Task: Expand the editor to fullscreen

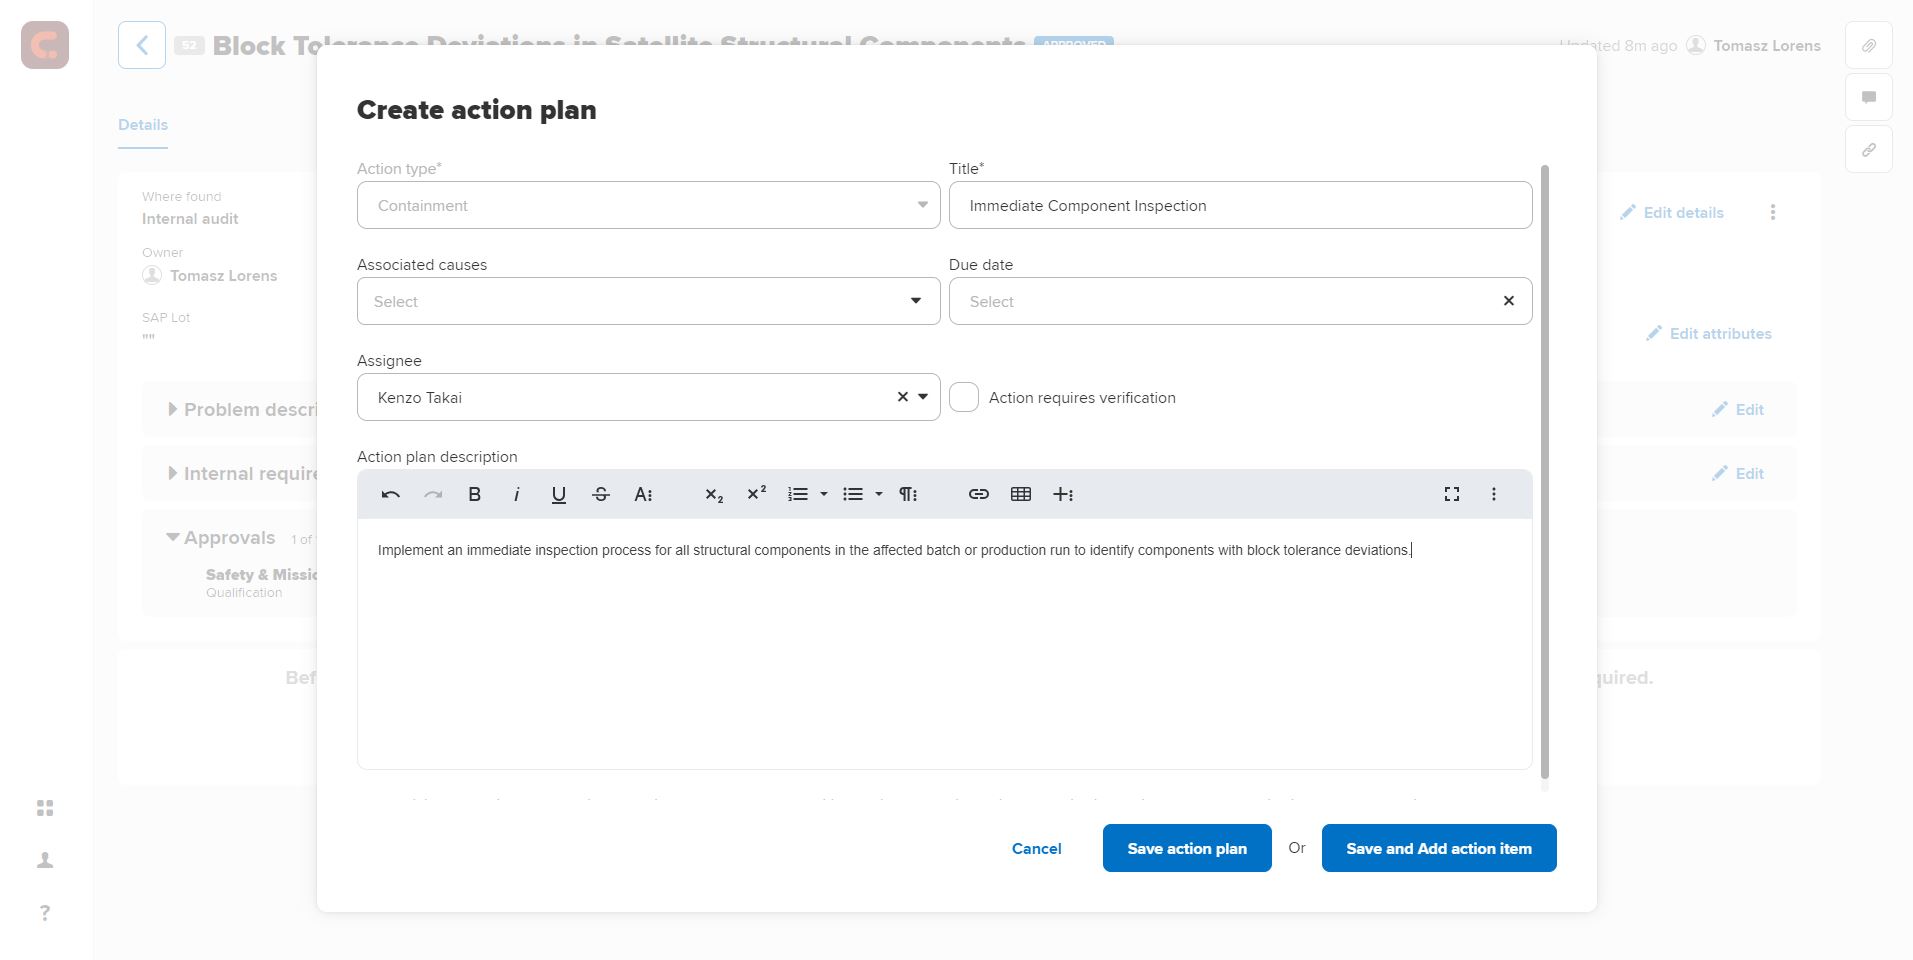Action: point(1451,494)
